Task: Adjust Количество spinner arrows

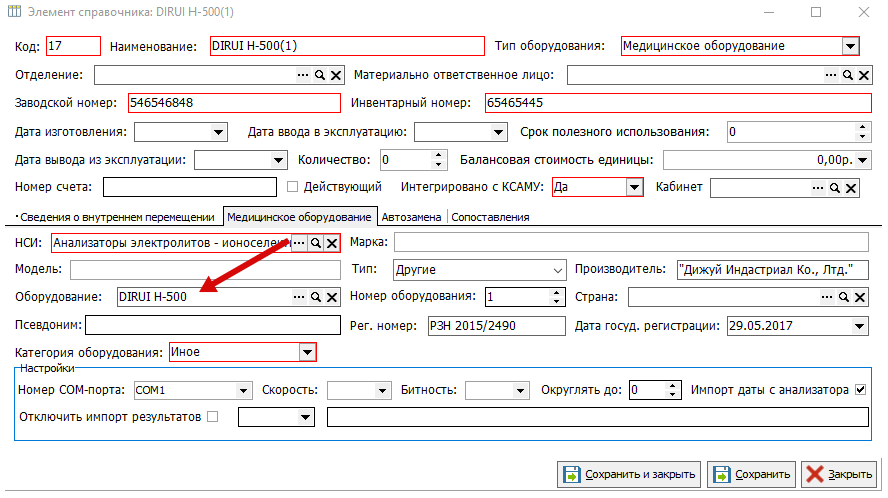Action: click(438, 160)
